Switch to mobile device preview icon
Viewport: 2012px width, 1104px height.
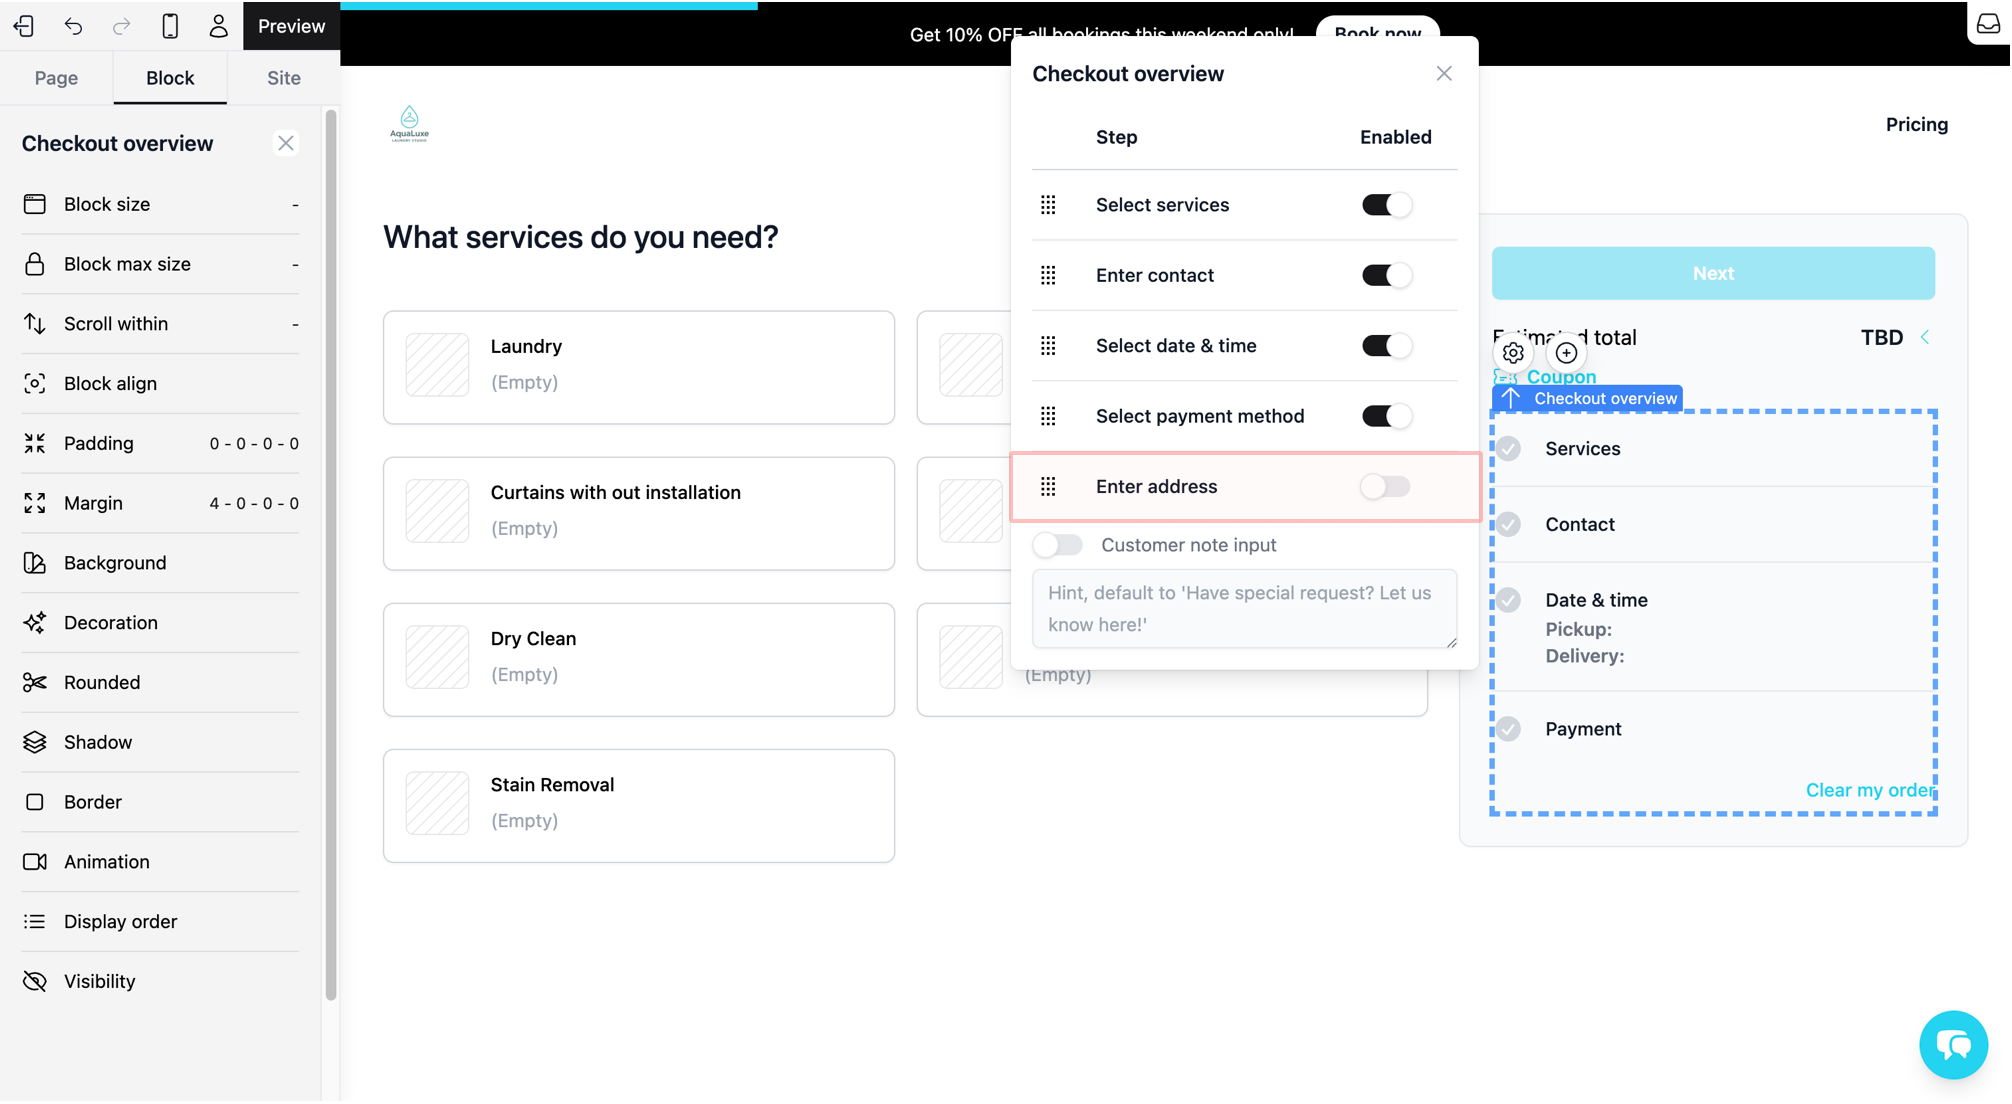tap(170, 26)
